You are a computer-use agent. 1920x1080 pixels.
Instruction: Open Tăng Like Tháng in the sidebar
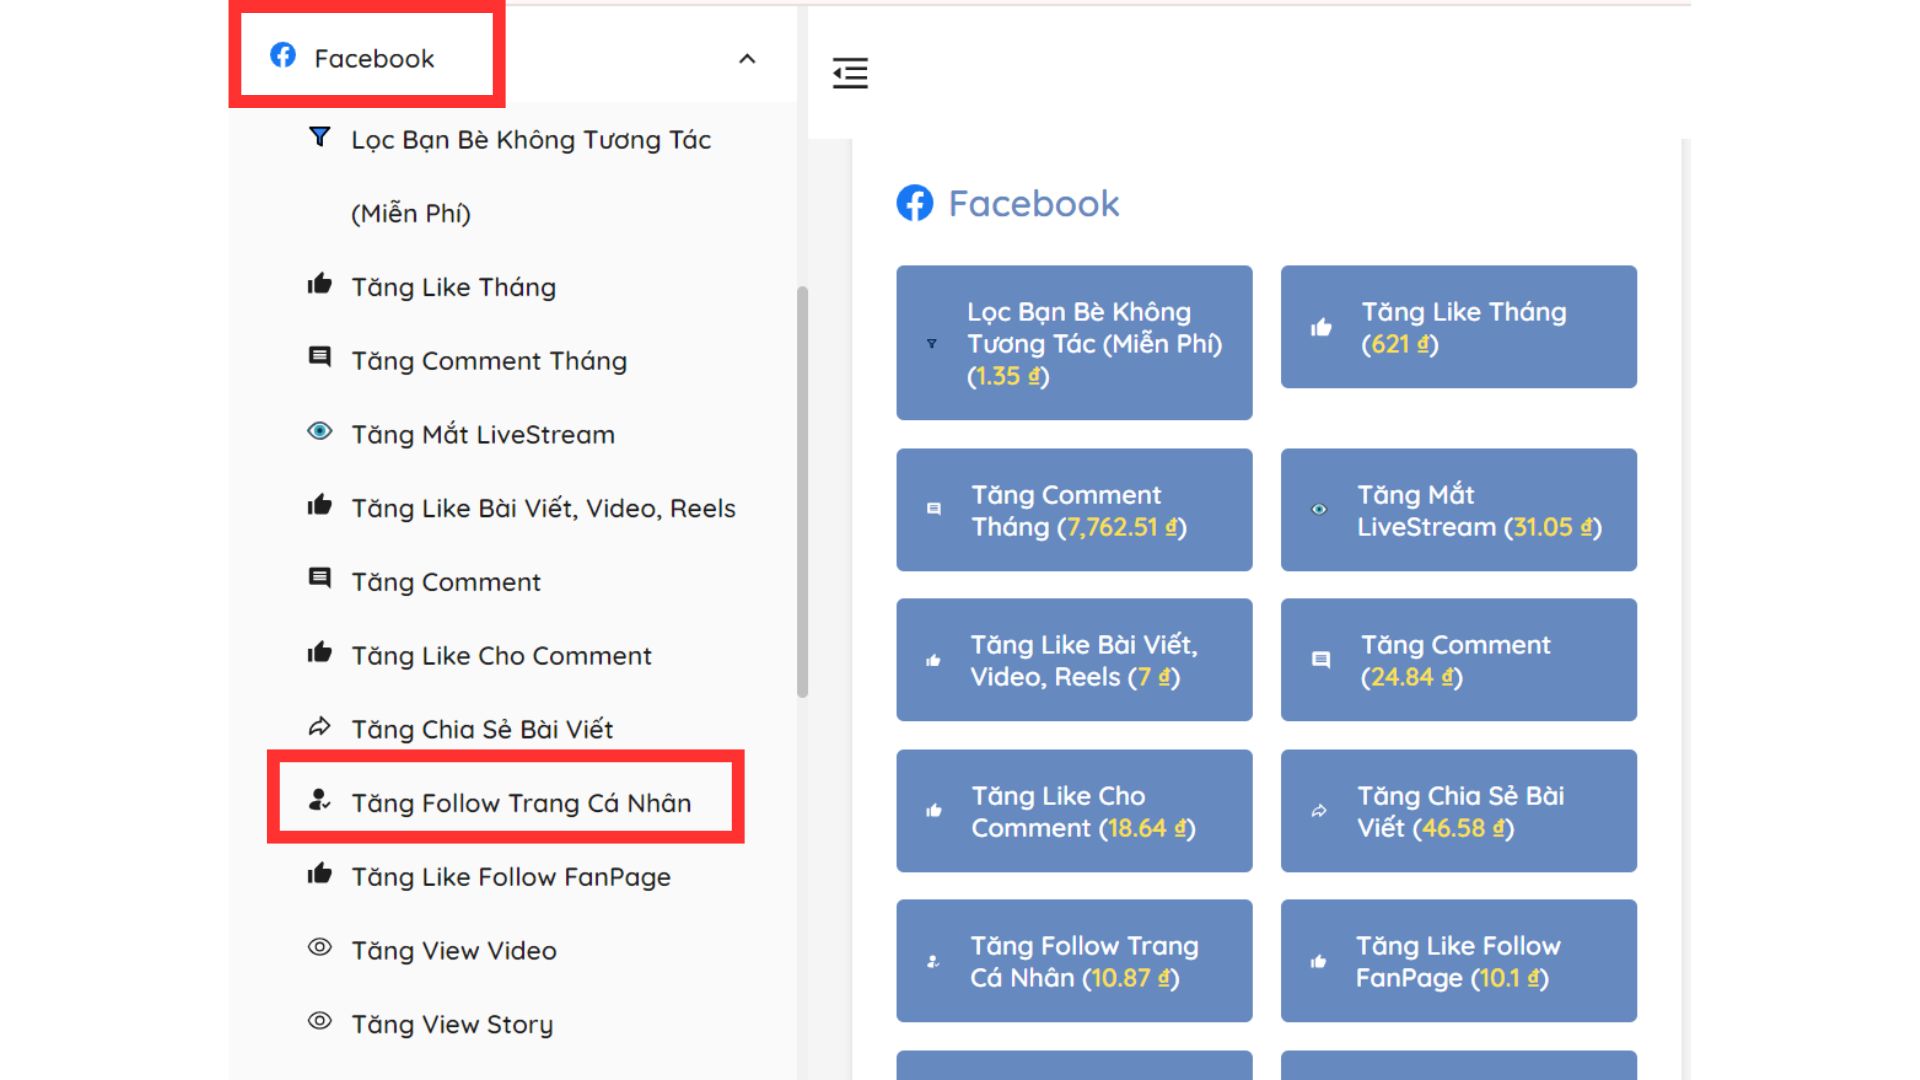pyautogui.click(x=453, y=287)
